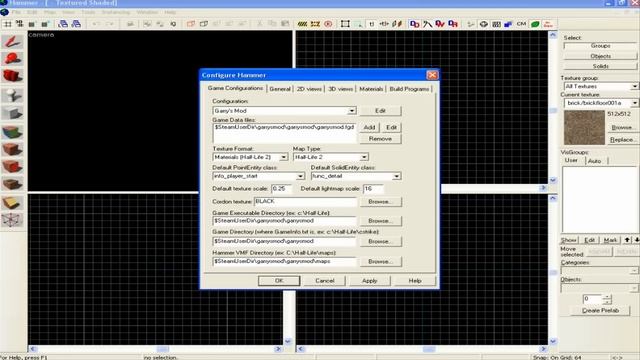
Task: Select the Apply Current Texture tool
Action: tap(12, 149)
